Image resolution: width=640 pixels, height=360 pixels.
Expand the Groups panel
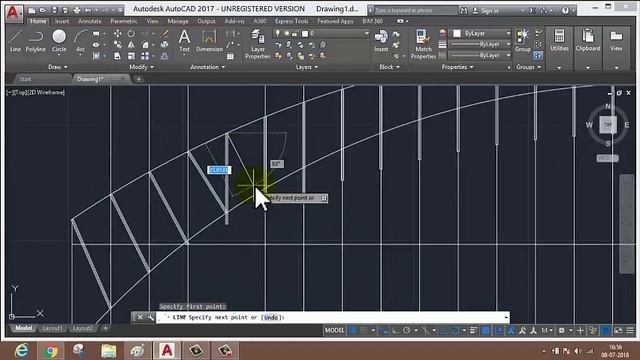(x=529, y=67)
